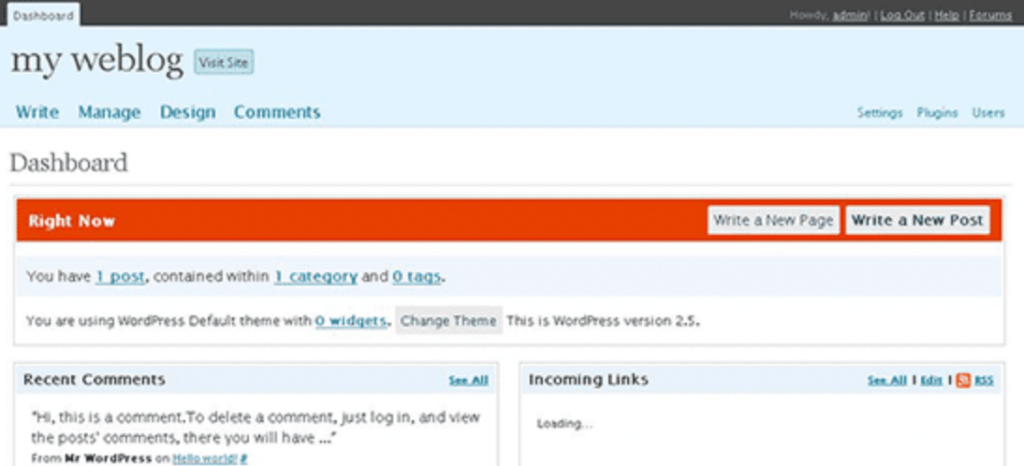Click the RSS feed icon in Incoming Links
This screenshot has width=1024, height=466.
point(963,380)
